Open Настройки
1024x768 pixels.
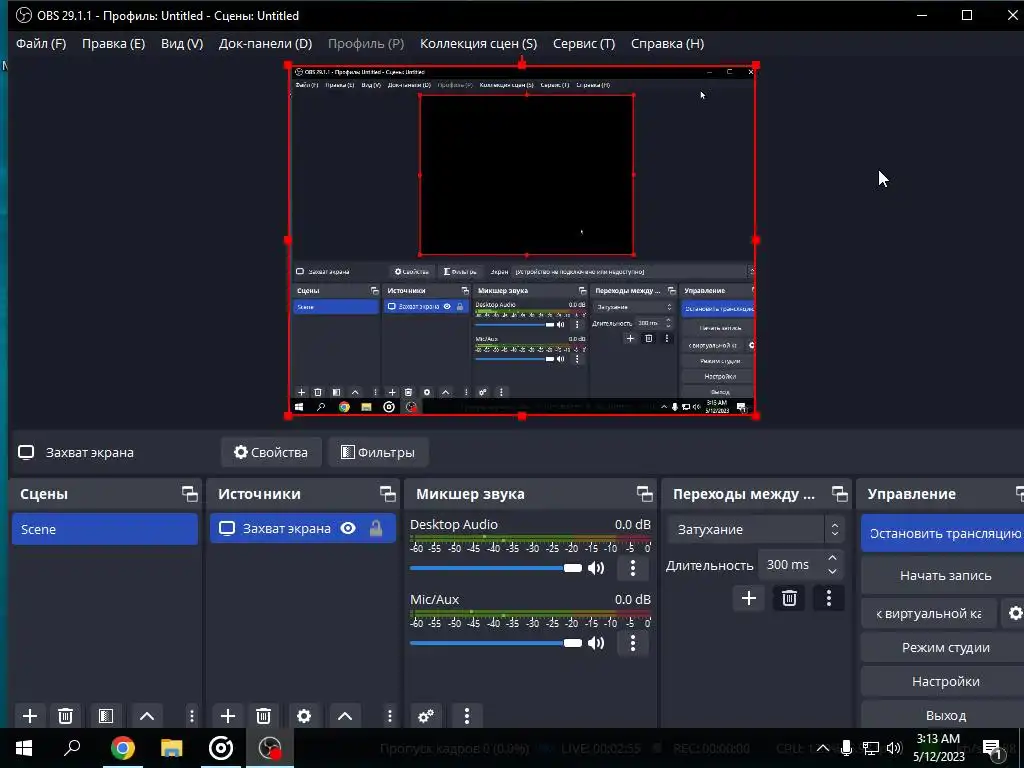click(x=942, y=682)
